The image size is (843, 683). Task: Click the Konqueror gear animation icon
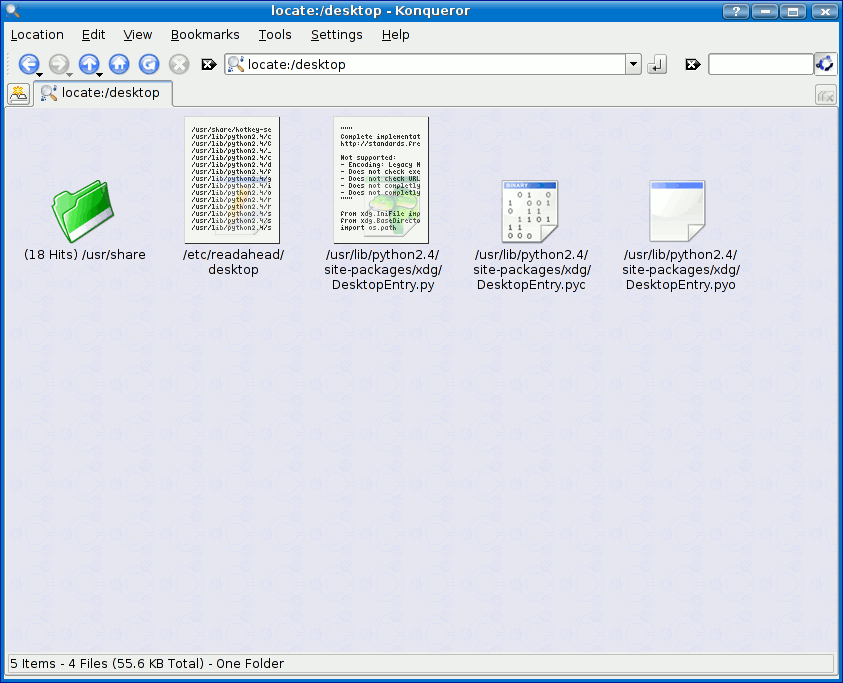(825, 64)
